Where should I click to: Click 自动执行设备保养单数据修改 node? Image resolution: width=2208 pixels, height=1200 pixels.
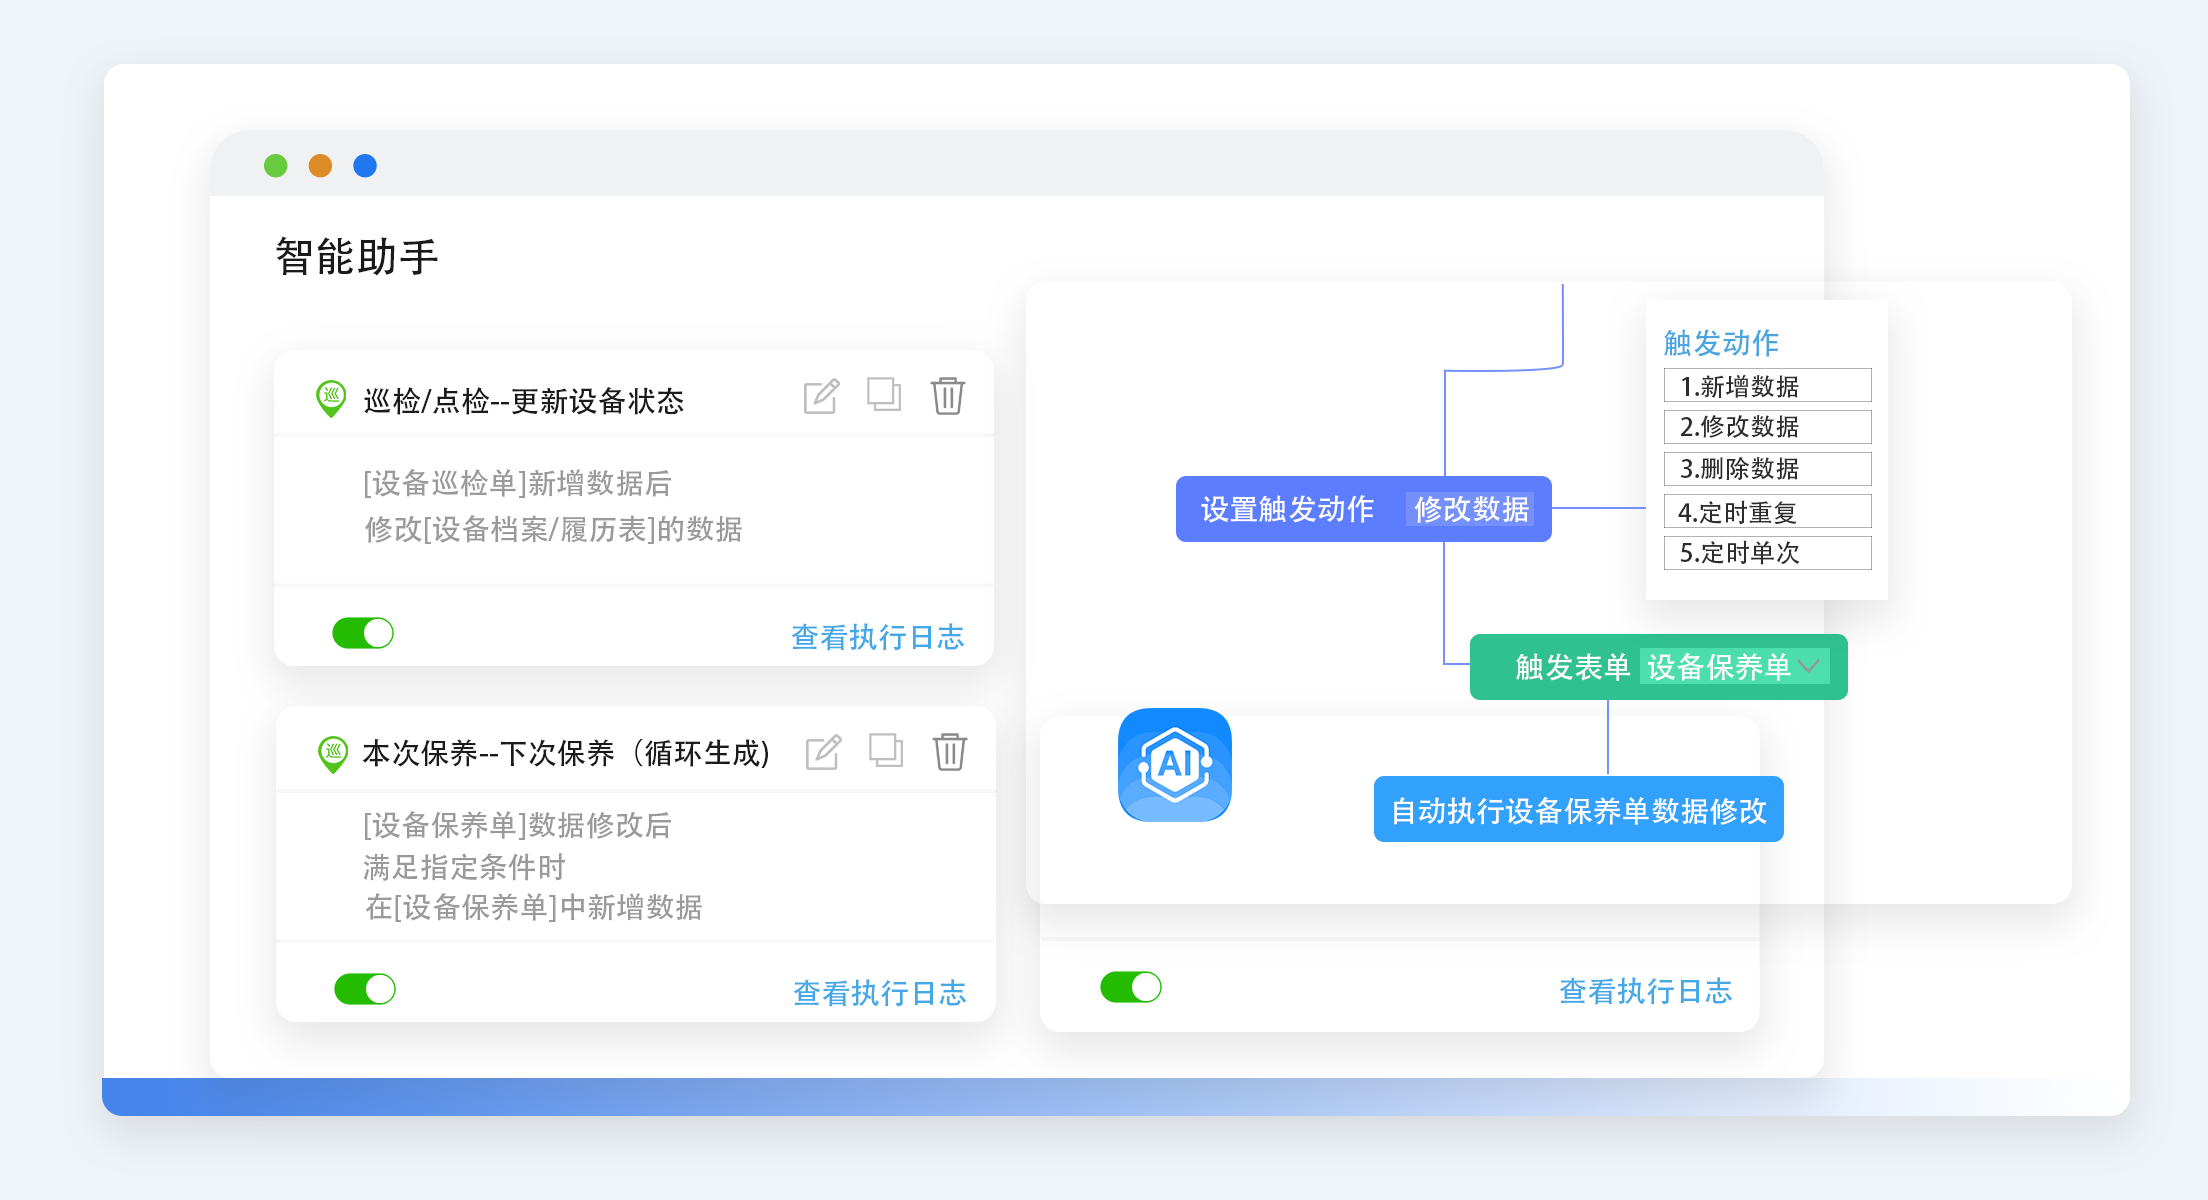pos(1578,810)
